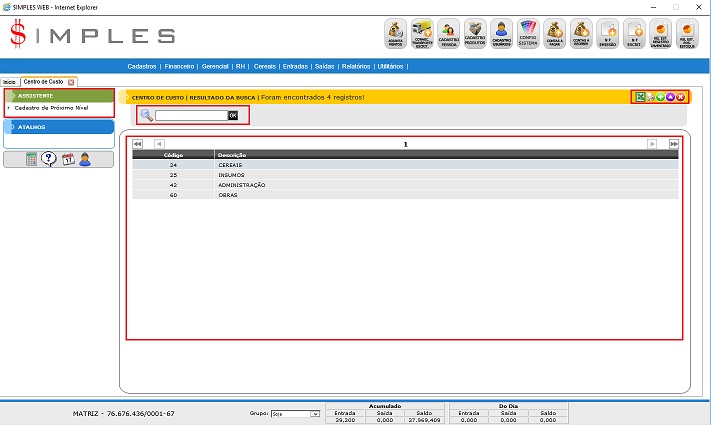This screenshot has height=425, width=711.
Task: Click the Config Sistema color fan icon
Action: pos(529,34)
